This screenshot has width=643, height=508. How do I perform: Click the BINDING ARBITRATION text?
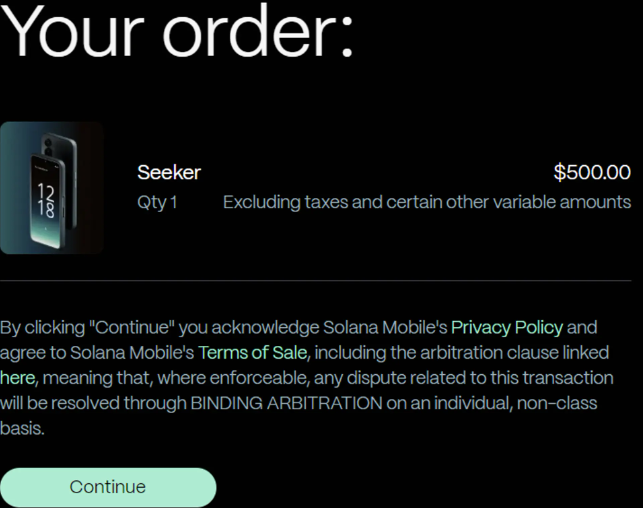[x=286, y=403]
